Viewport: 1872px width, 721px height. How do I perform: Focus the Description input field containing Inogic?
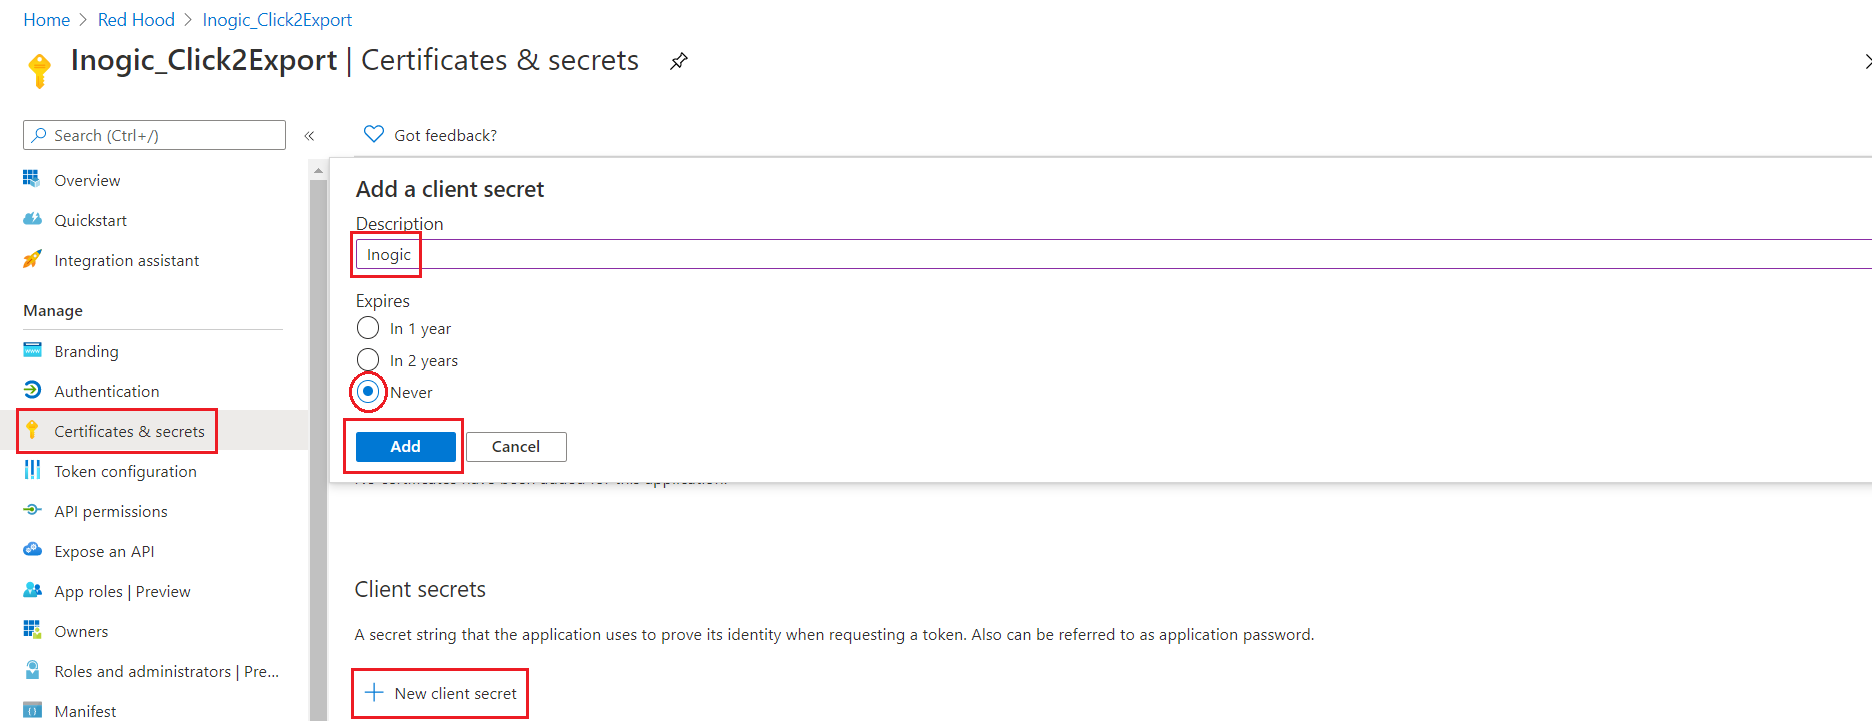[1114, 254]
